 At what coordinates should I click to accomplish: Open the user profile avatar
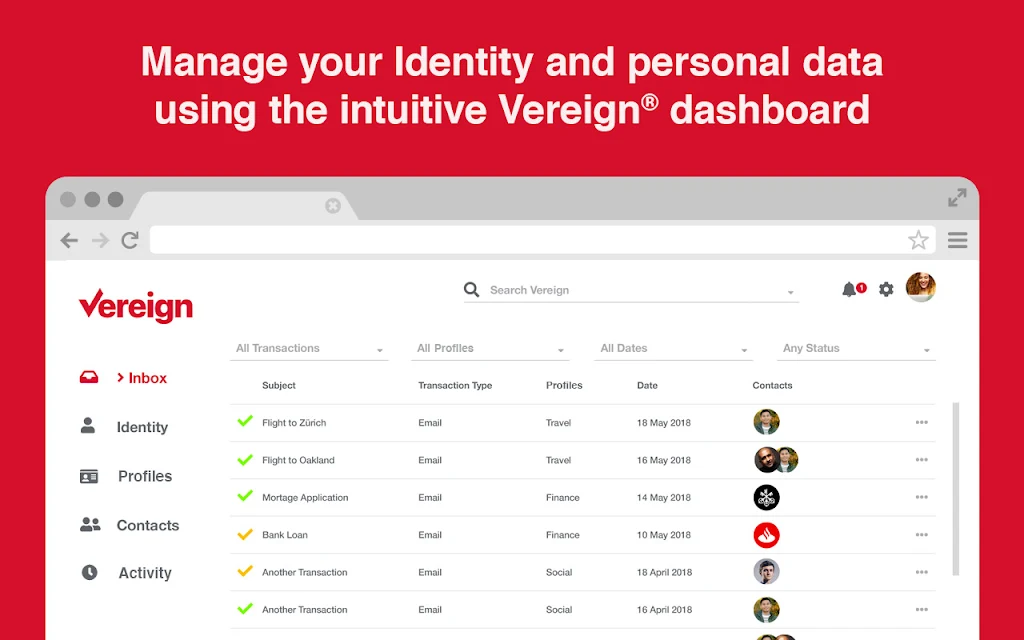[x=921, y=287]
